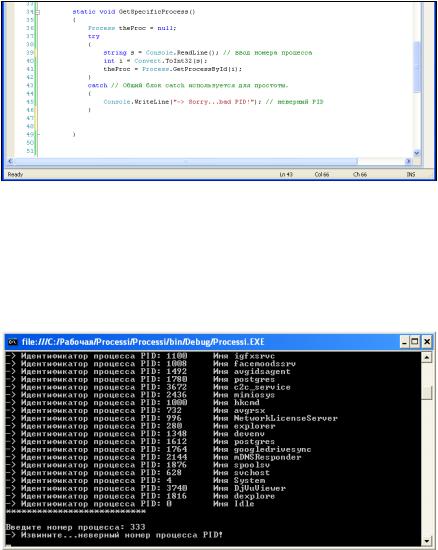Click the console window system menu icon
Viewport: 438px width, 550px height.
pos(12,342)
